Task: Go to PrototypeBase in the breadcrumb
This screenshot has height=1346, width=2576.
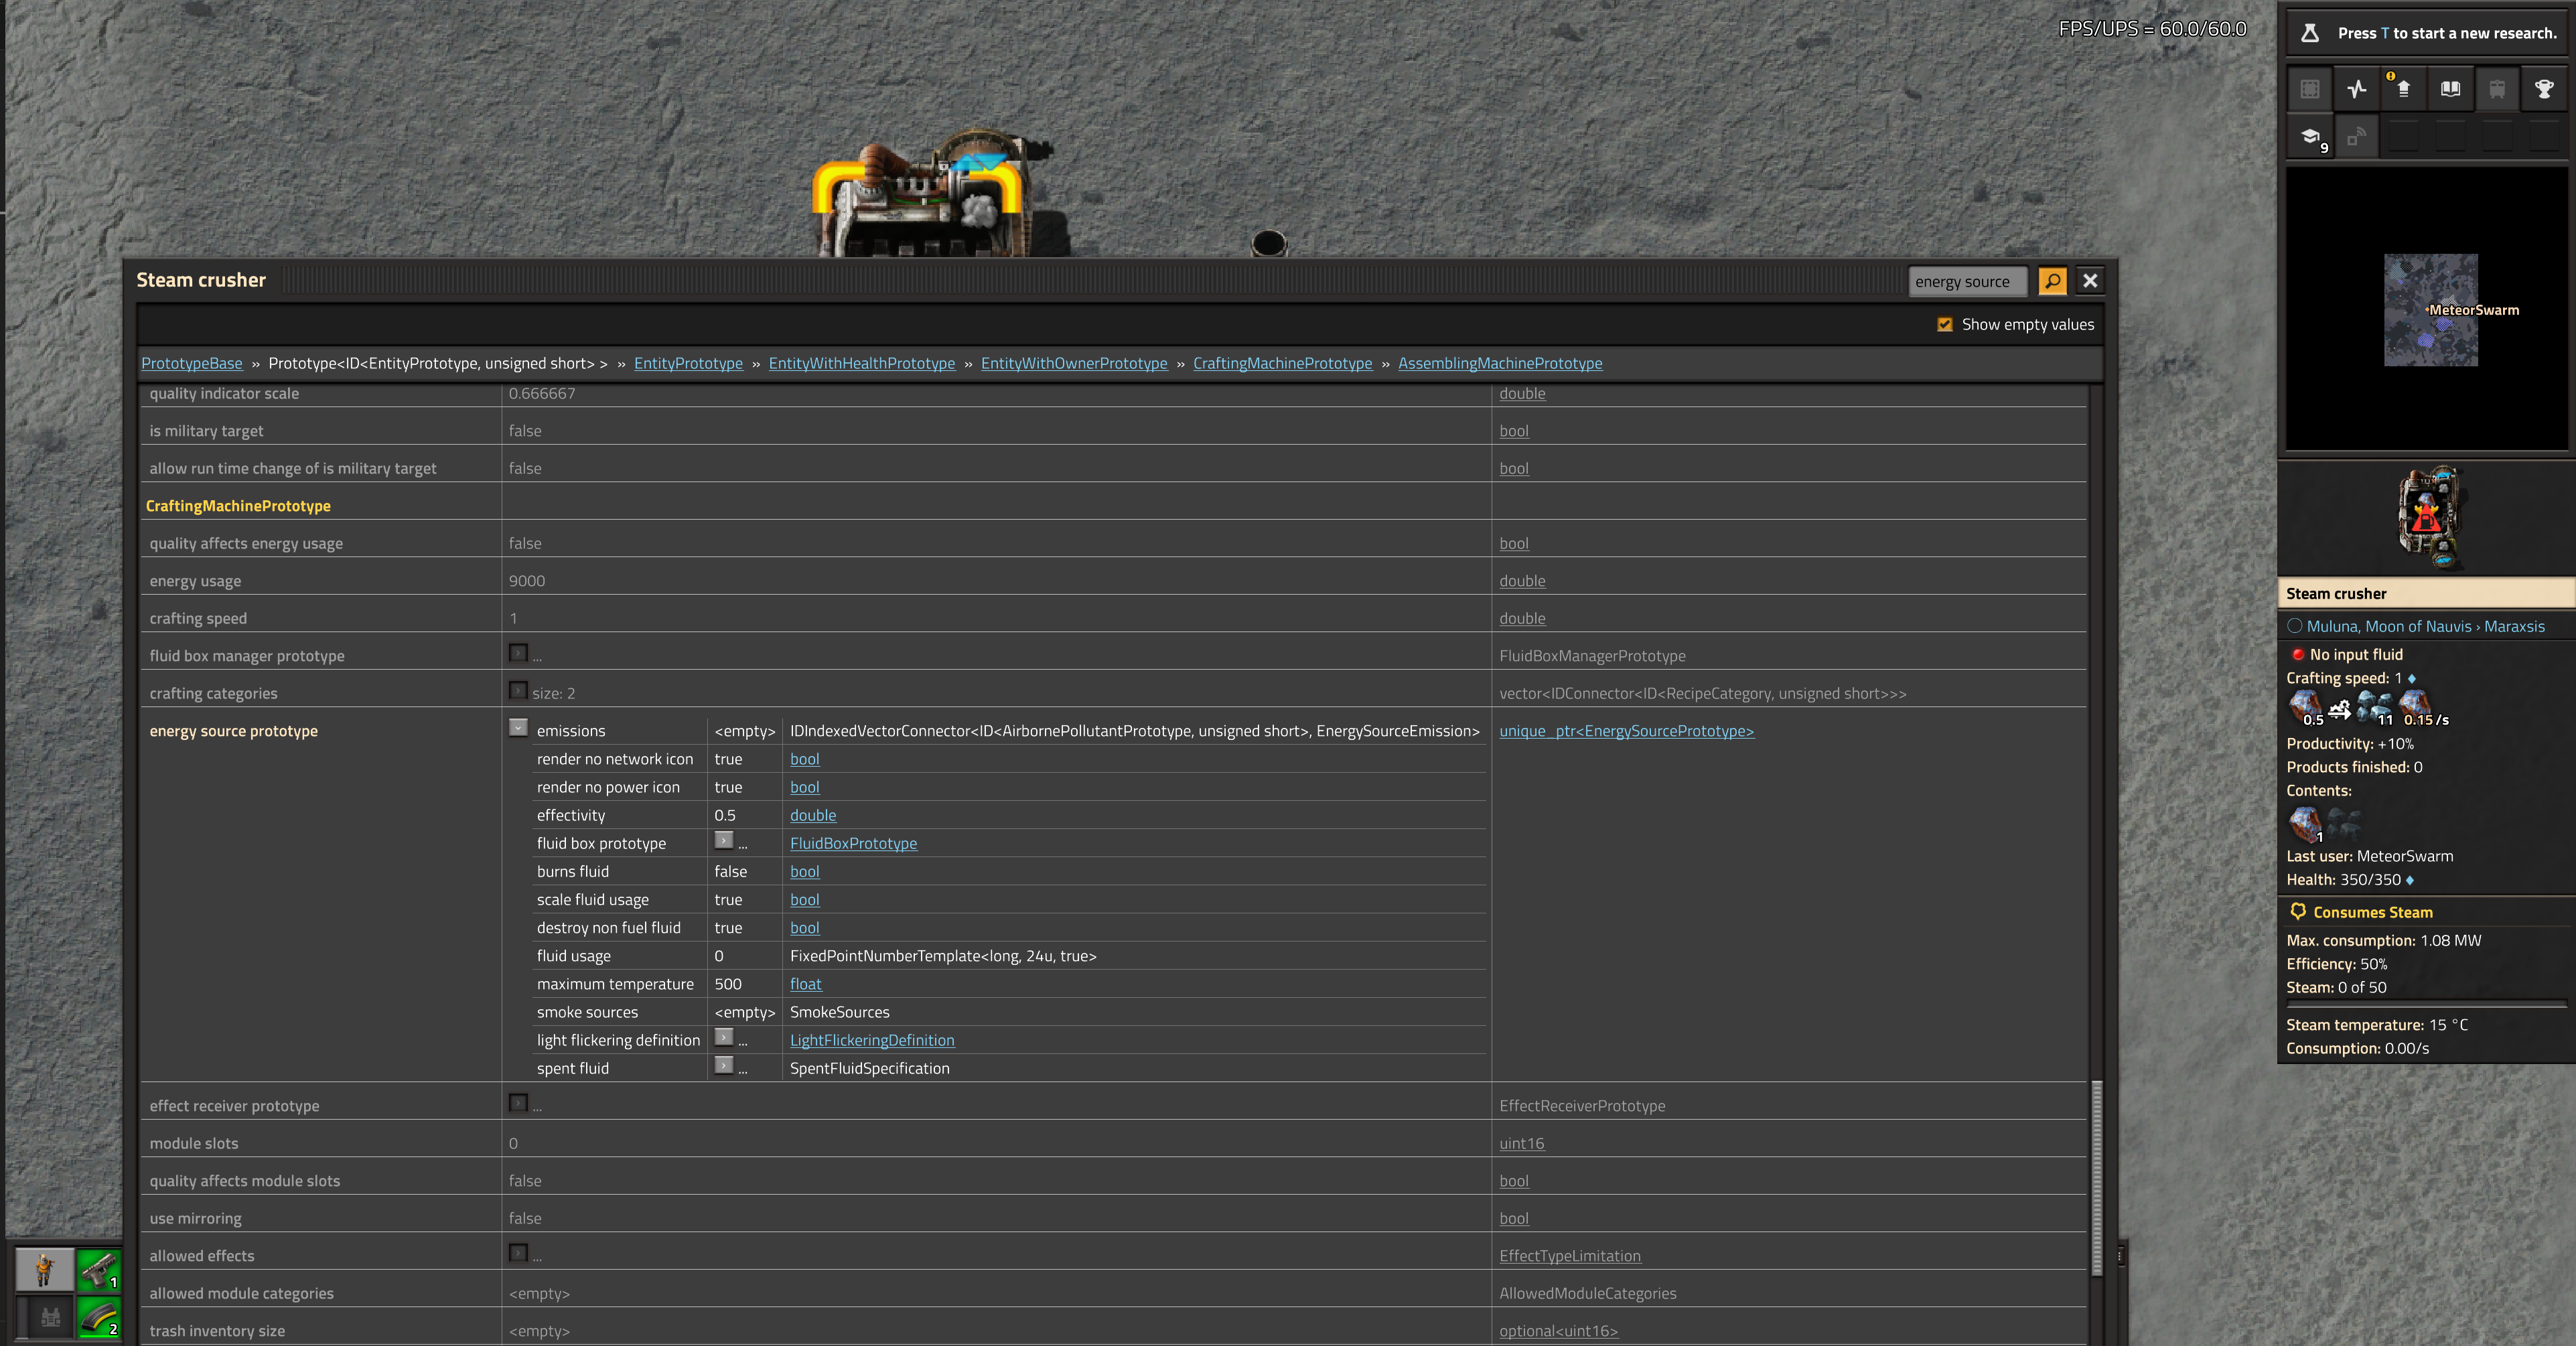Action: click(x=192, y=363)
